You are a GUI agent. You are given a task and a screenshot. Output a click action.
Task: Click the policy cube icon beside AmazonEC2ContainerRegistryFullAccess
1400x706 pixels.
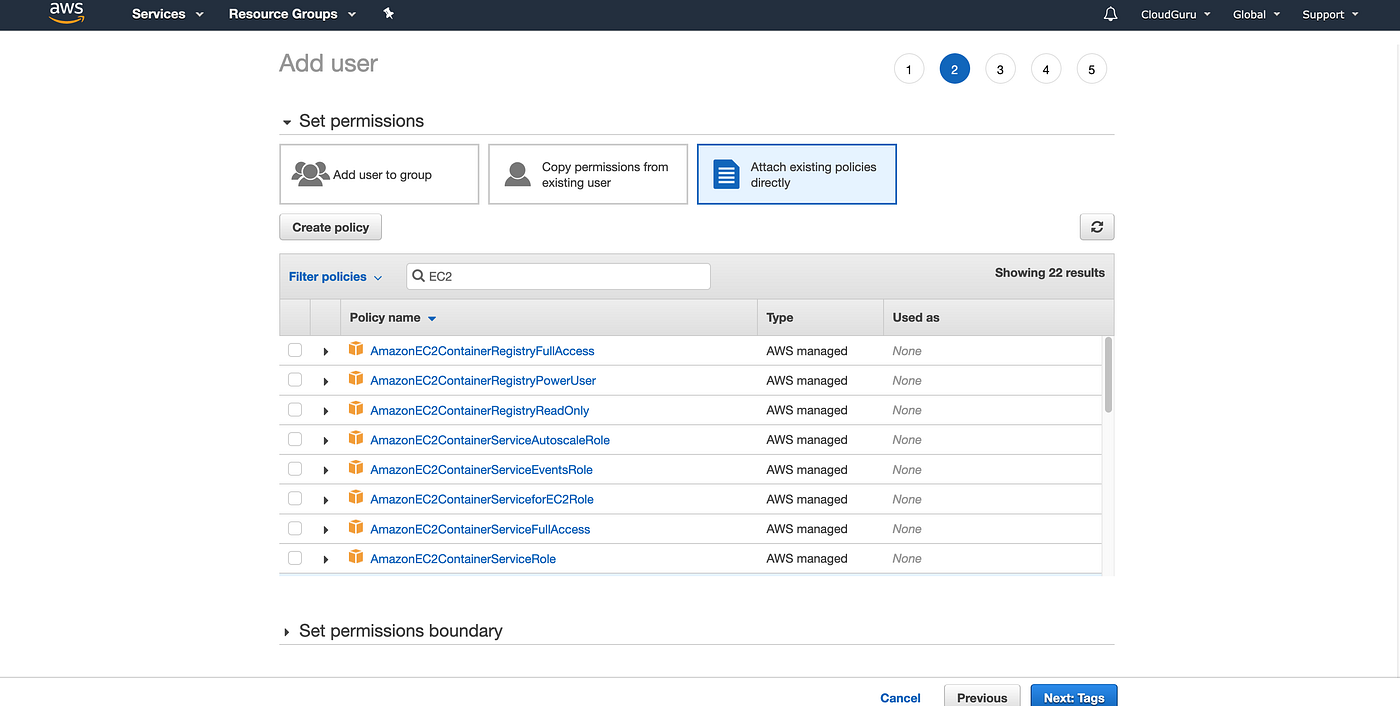[357, 349]
